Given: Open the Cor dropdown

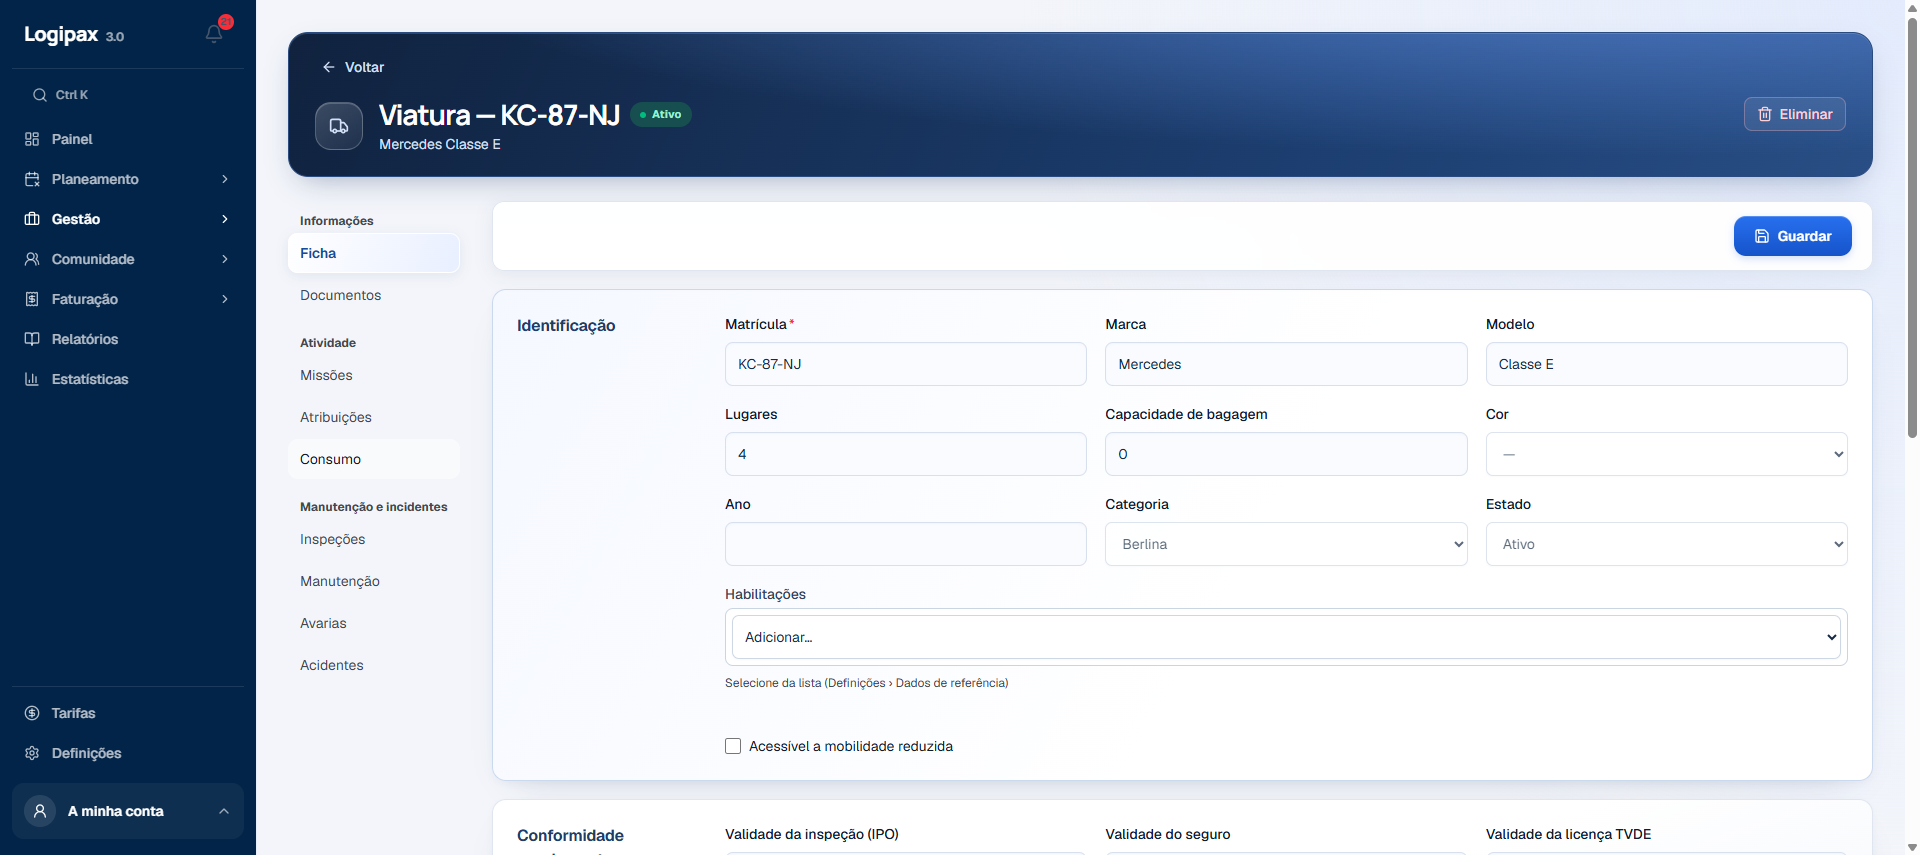Looking at the screenshot, I should [1666, 454].
